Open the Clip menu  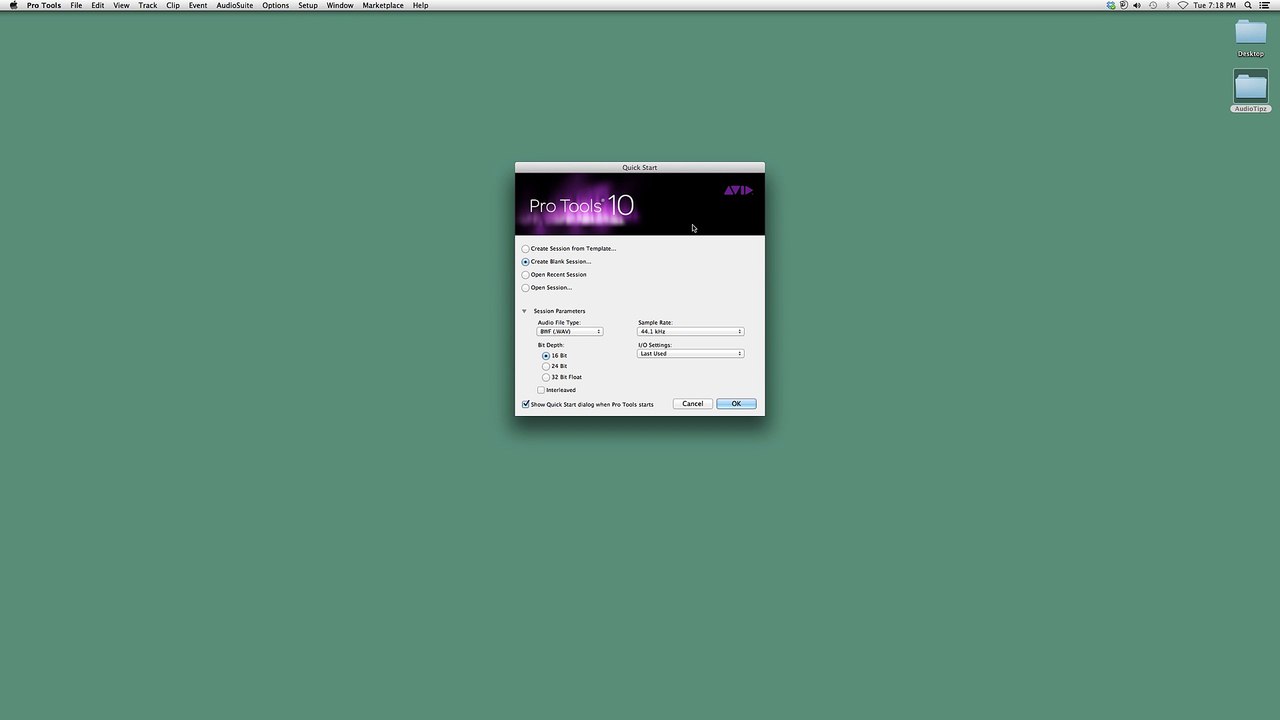pos(173,5)
